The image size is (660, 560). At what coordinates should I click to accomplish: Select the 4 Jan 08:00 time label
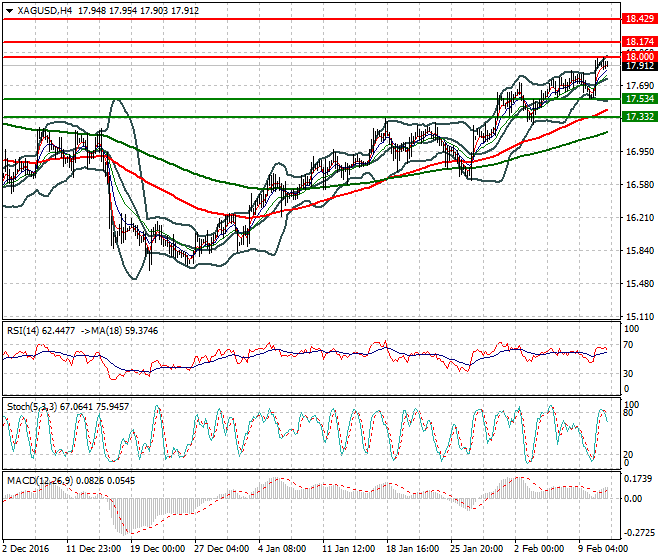point(282,549)
